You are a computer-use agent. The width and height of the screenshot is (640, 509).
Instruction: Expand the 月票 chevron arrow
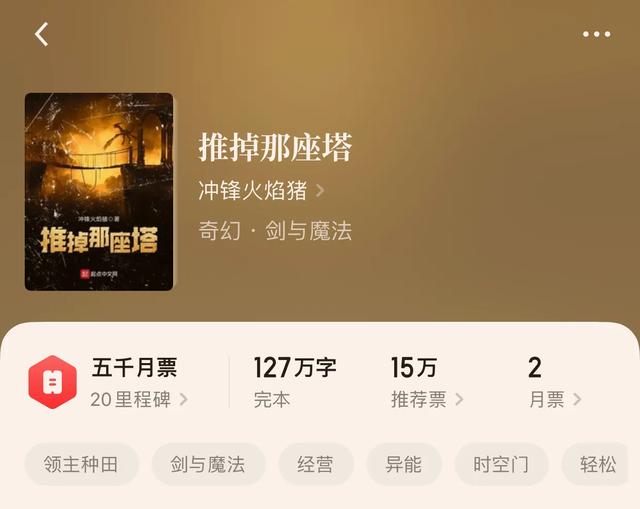(577, 399)
